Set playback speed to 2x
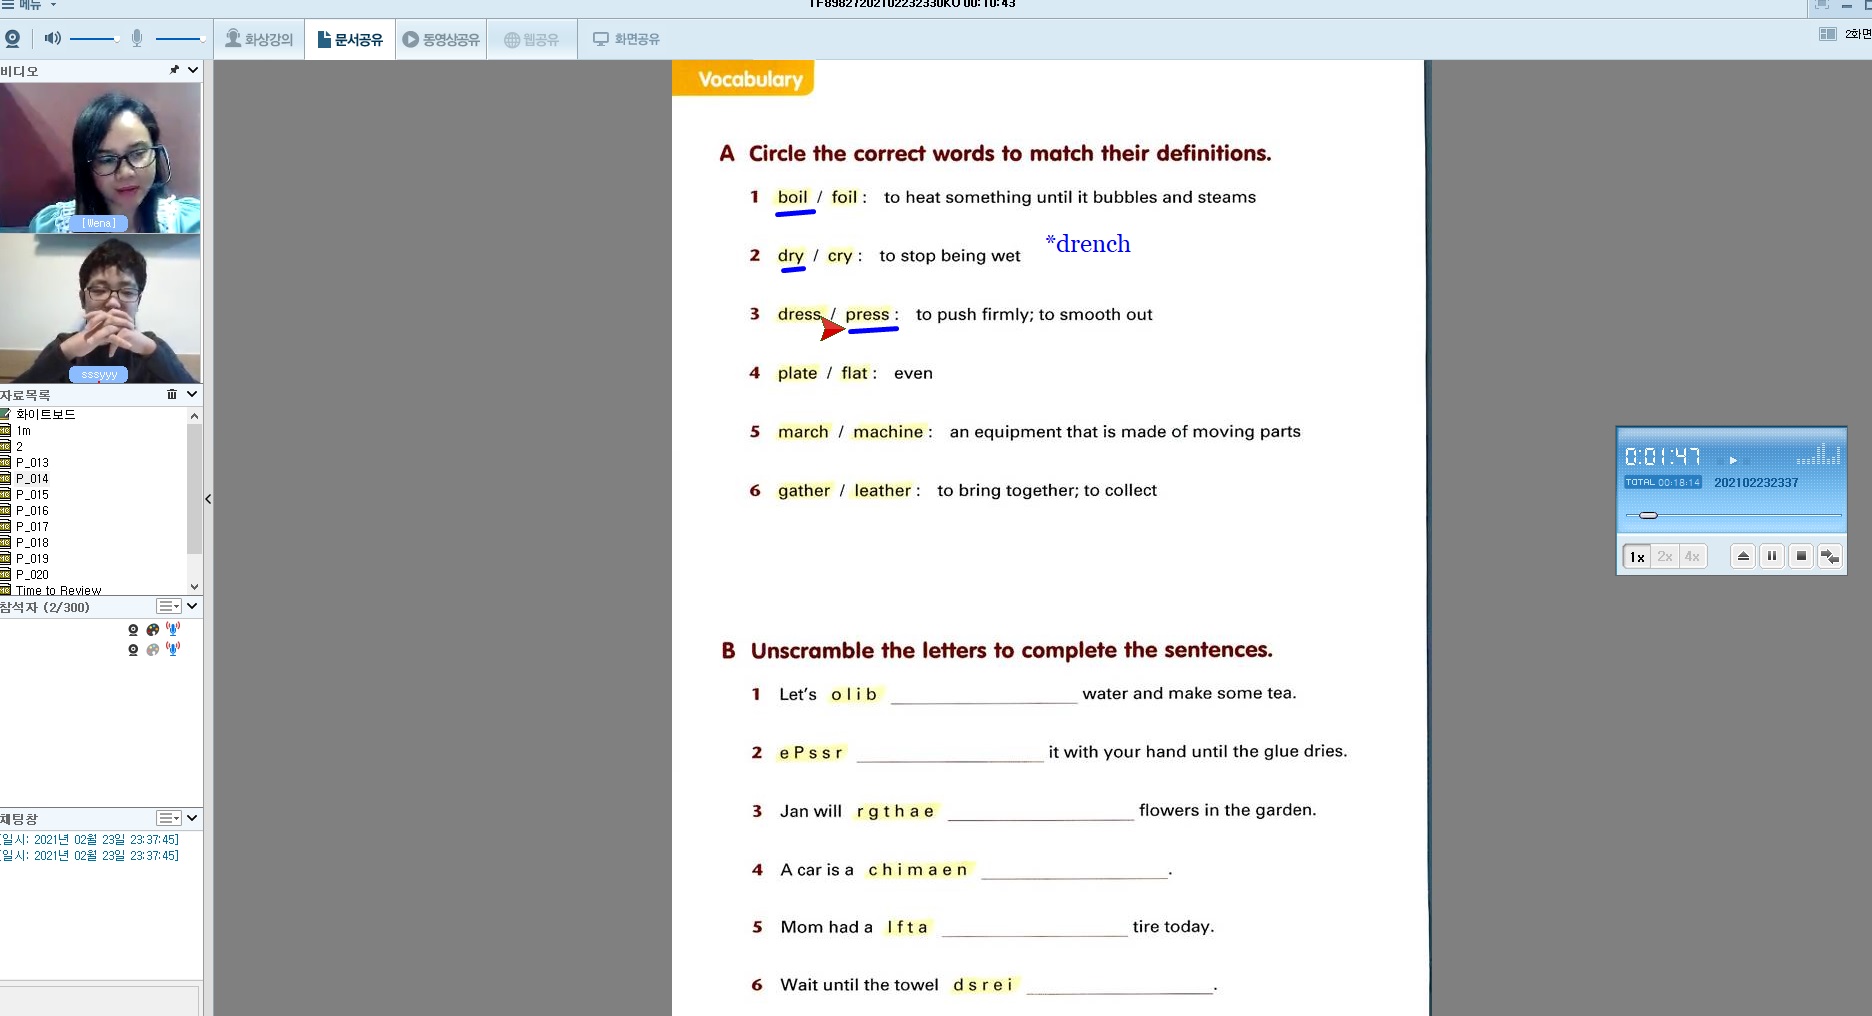Viewport: 1872px width, 1016px height. pos(1664,556)
